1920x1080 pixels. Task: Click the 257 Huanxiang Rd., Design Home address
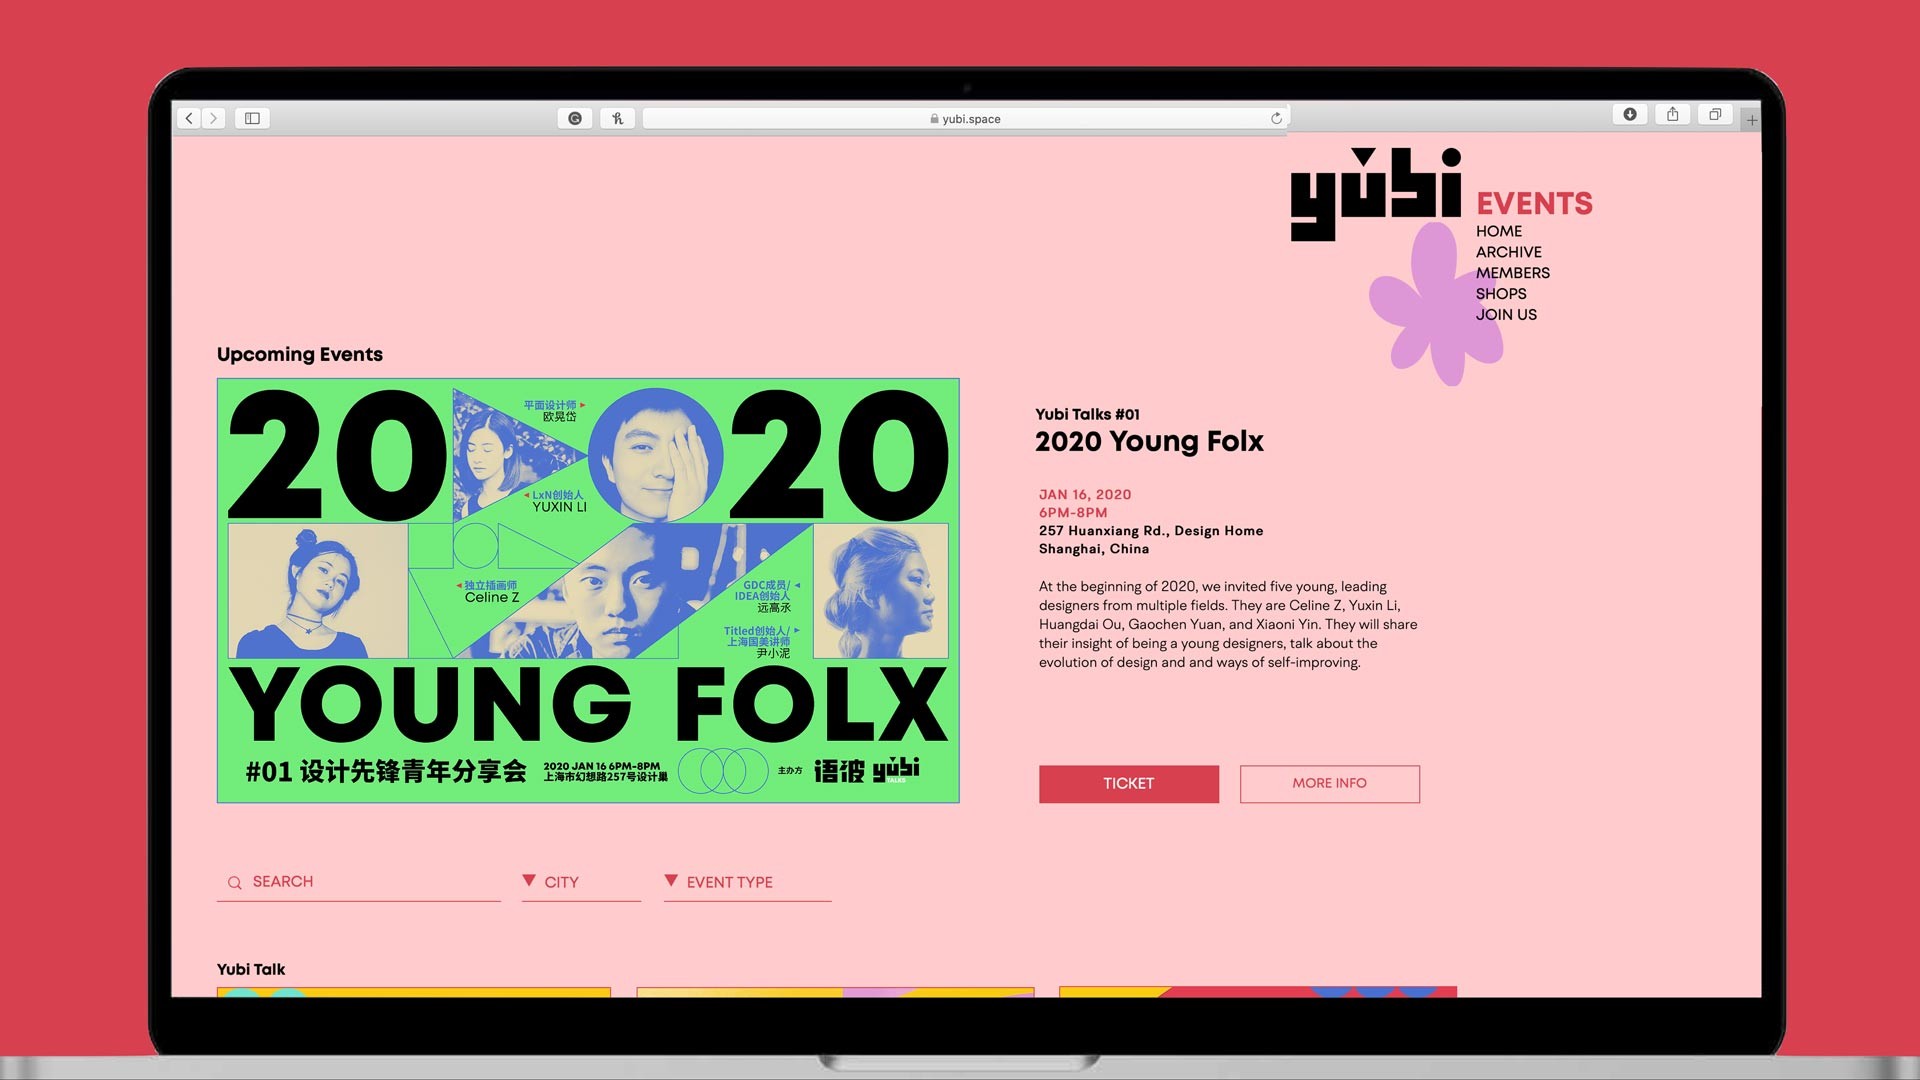(1151, 531)
